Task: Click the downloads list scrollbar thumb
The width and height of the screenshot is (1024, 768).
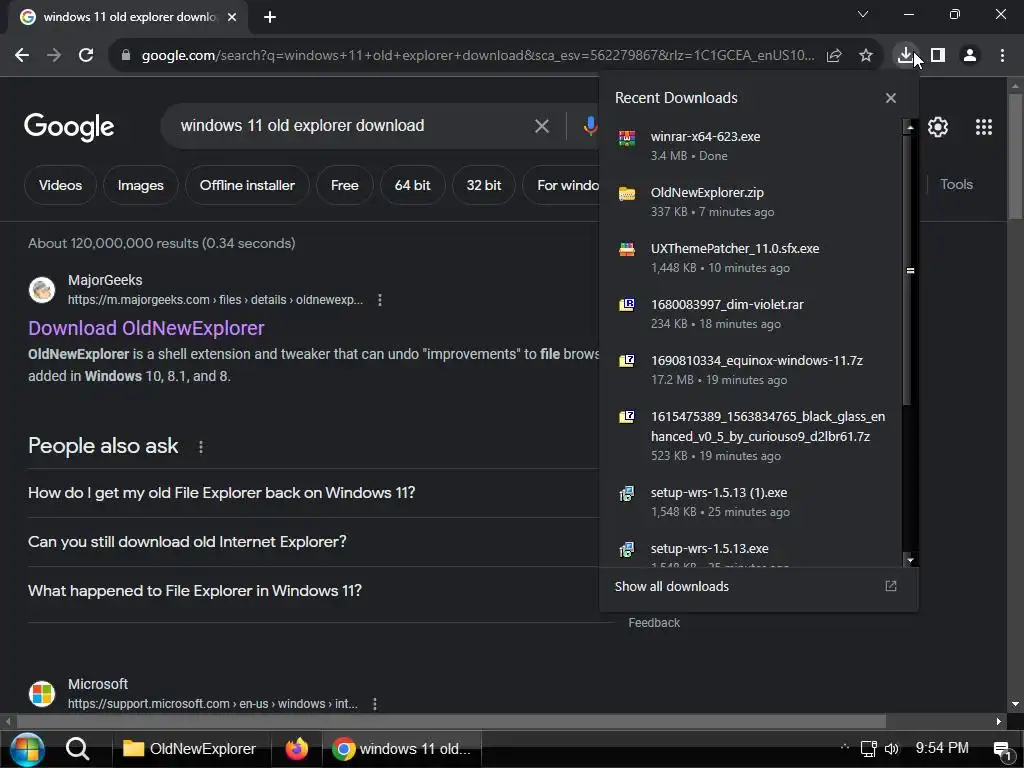Action: click(x=910, y=270)
